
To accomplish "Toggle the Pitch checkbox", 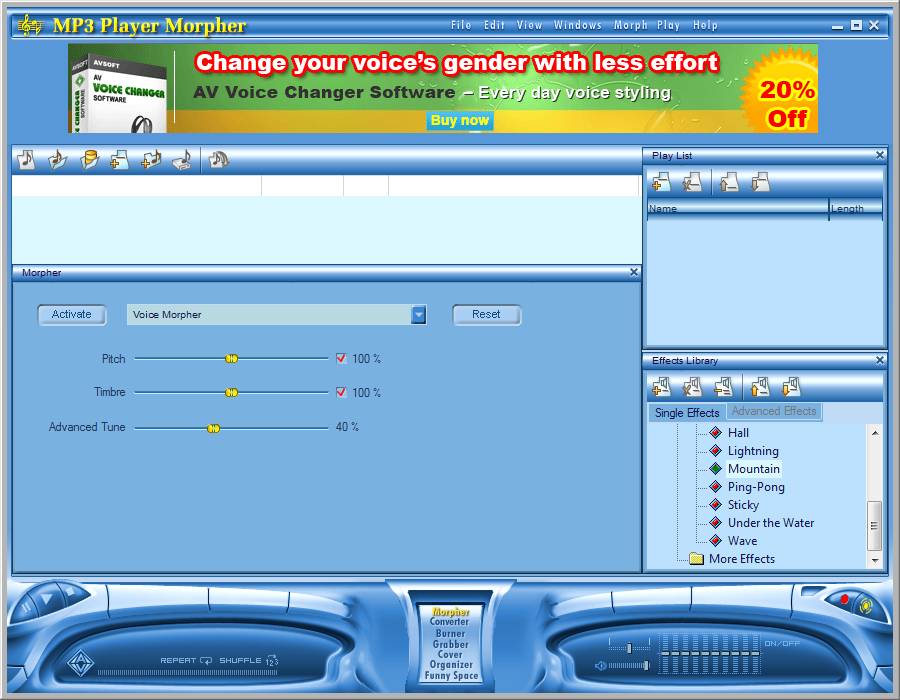I will coord(341,358).
